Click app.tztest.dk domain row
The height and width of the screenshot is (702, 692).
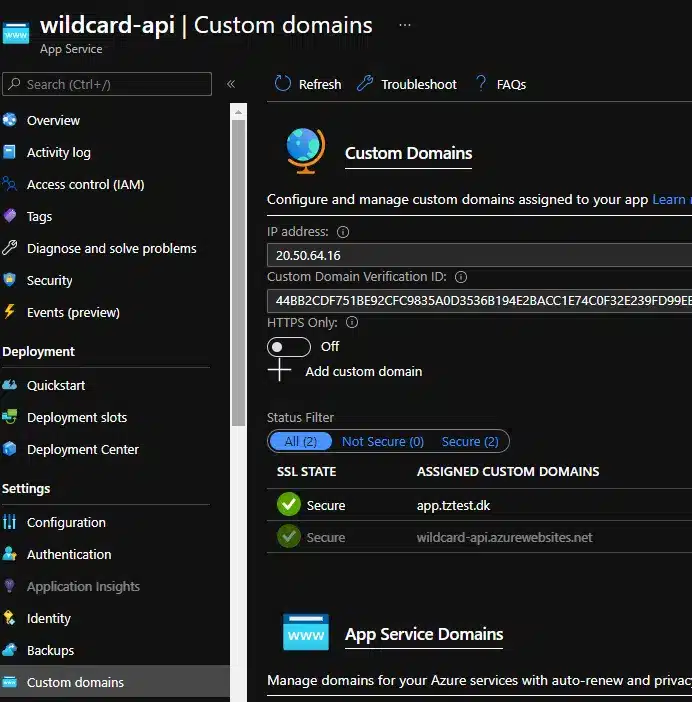tap(479, 505)
